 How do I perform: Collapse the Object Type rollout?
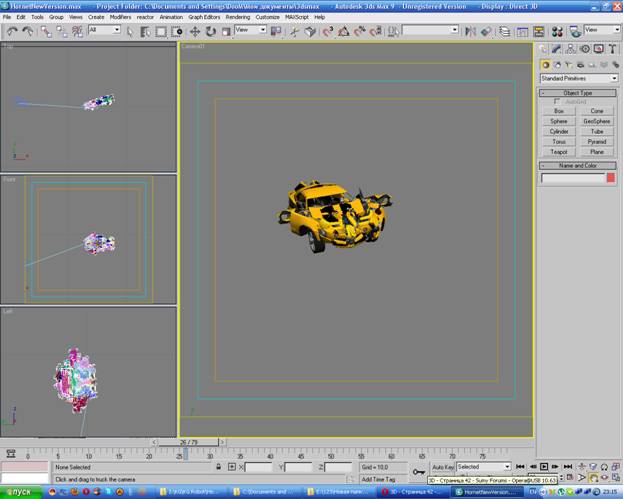[x=578, y=92]
